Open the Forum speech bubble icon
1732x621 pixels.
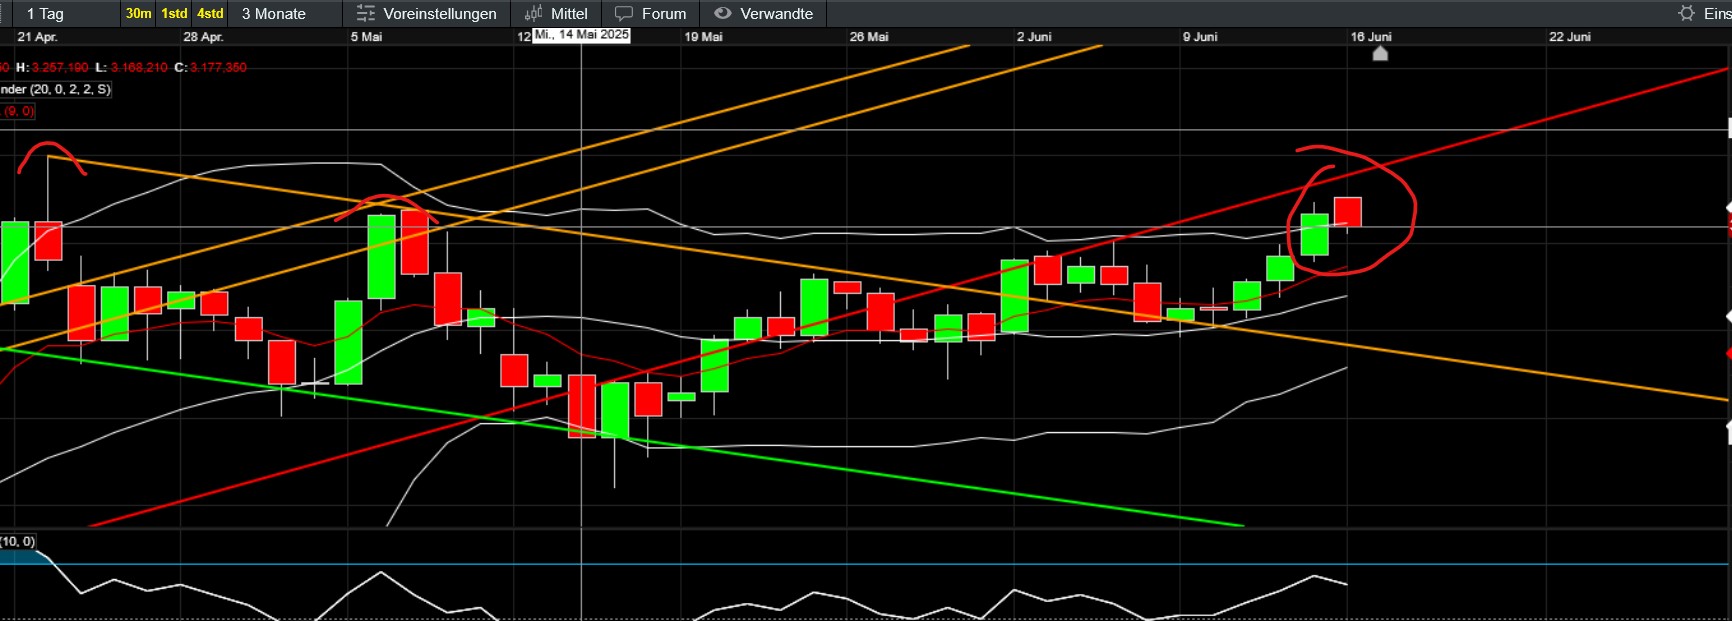[624, 14]
